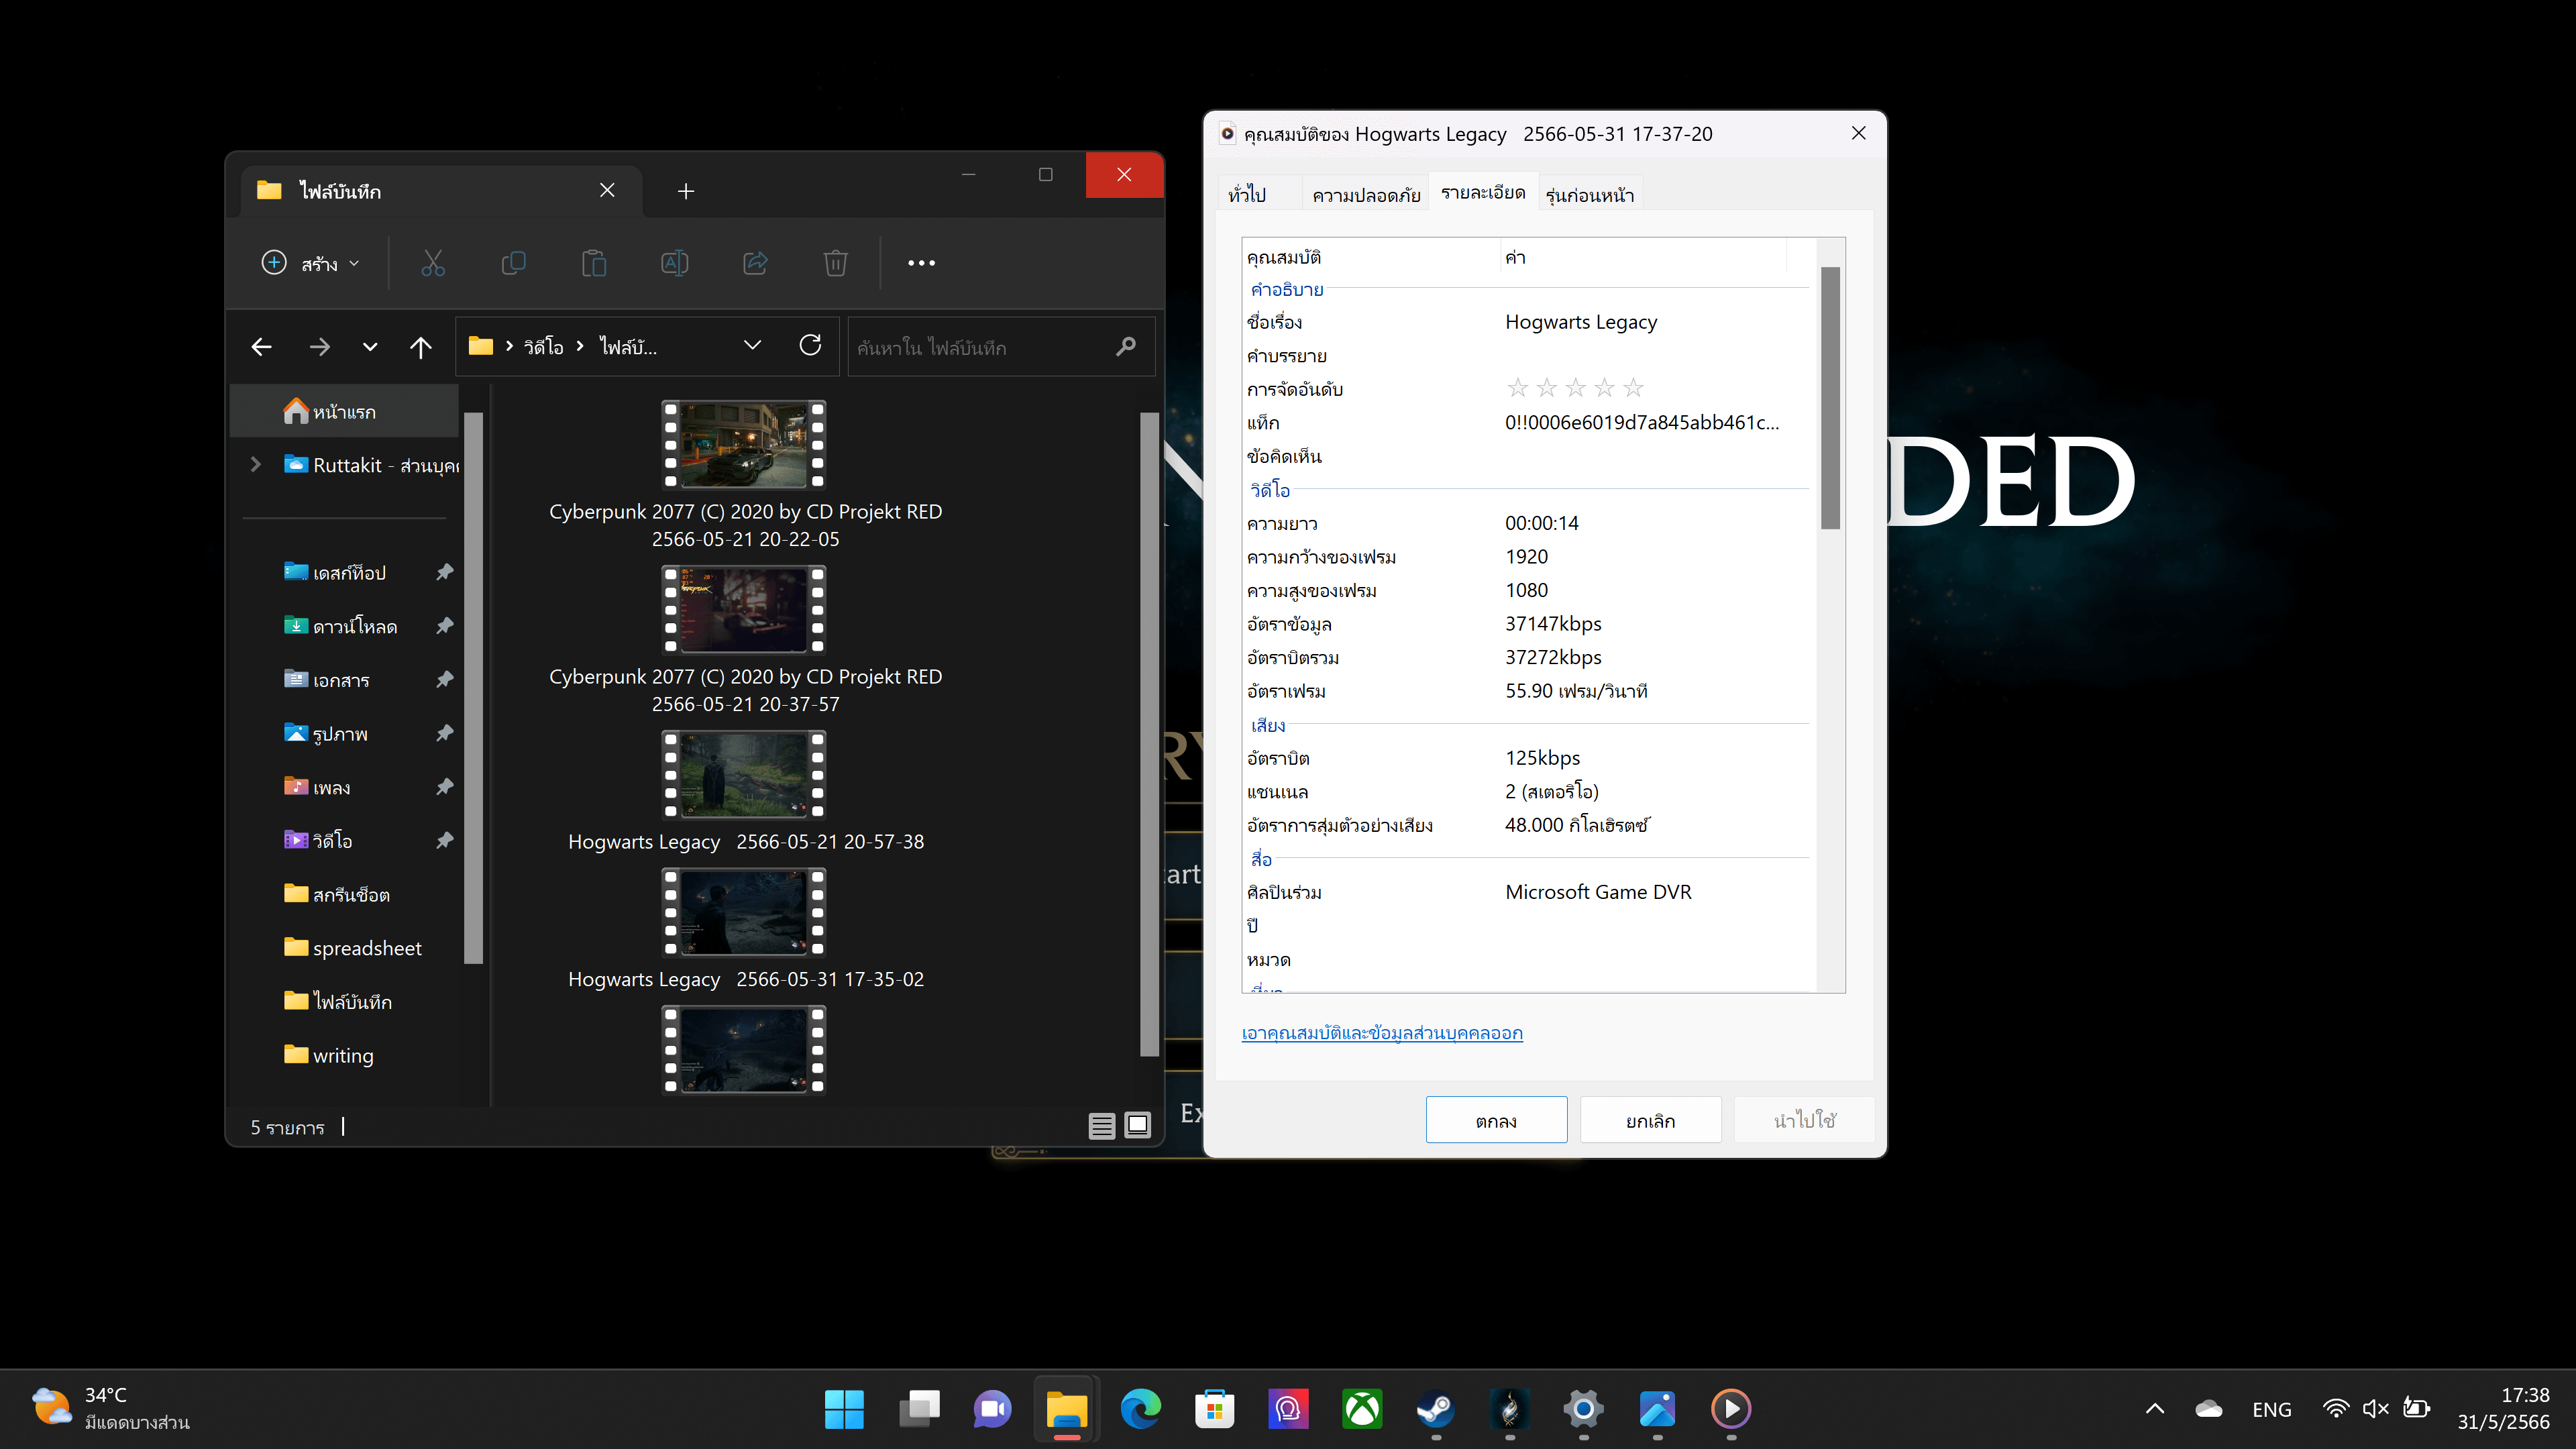Click the remove properties and personal information link
Screen dimensions: 2576x1449
(1382, 1033)
